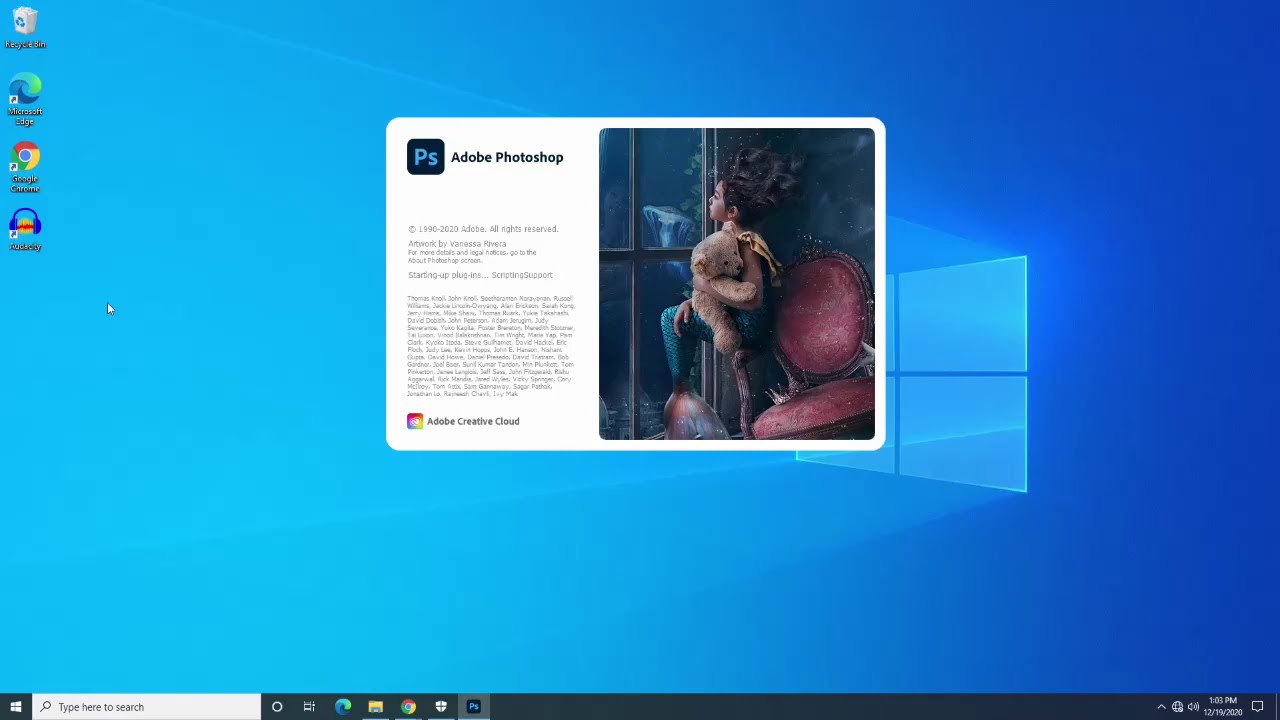Expand hidden system tray icons

click(1161, 707)
